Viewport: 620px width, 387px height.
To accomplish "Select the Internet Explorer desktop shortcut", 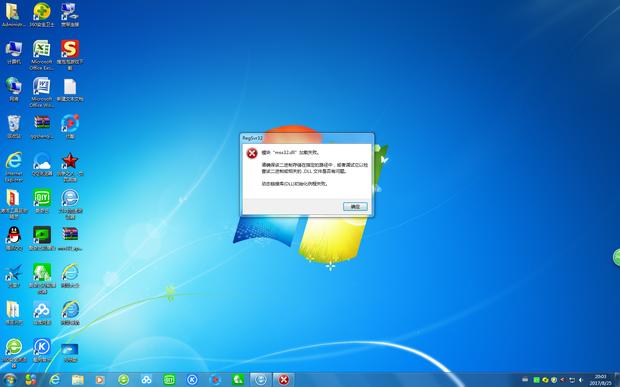I will click(14, 166).
